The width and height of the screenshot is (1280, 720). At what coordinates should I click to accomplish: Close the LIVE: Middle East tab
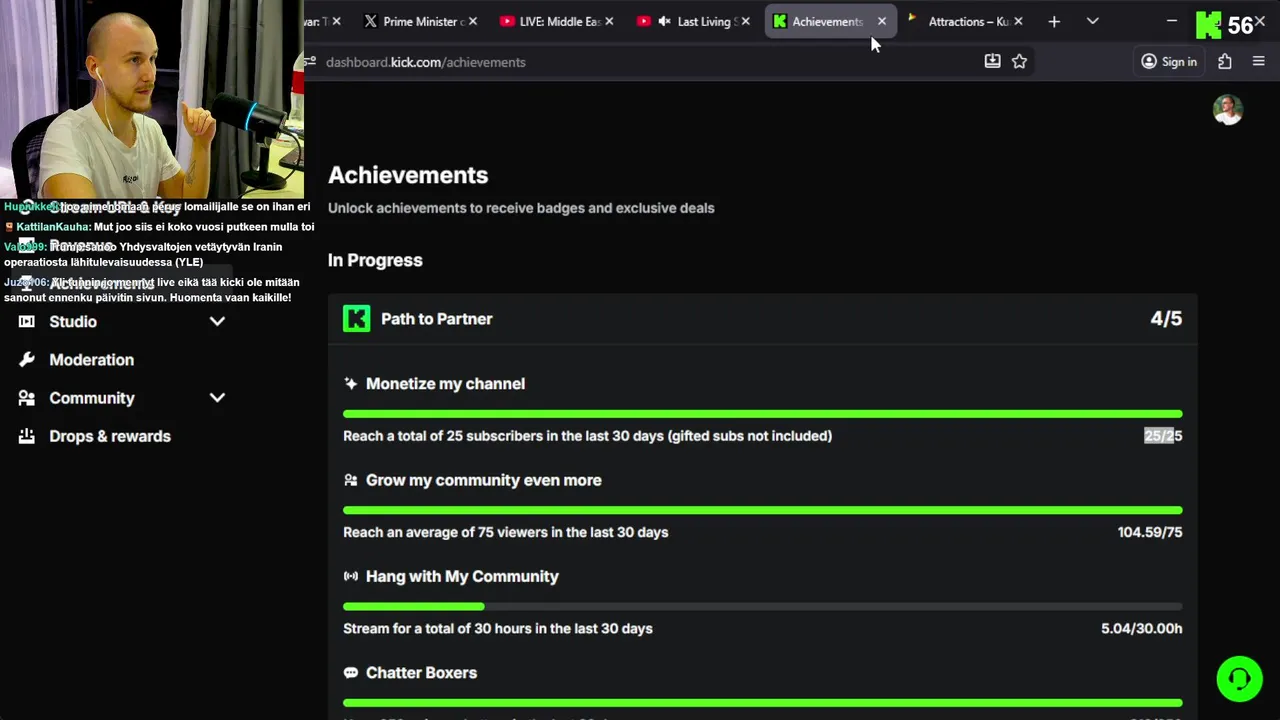pyautogui.click(x=609, y=21)
